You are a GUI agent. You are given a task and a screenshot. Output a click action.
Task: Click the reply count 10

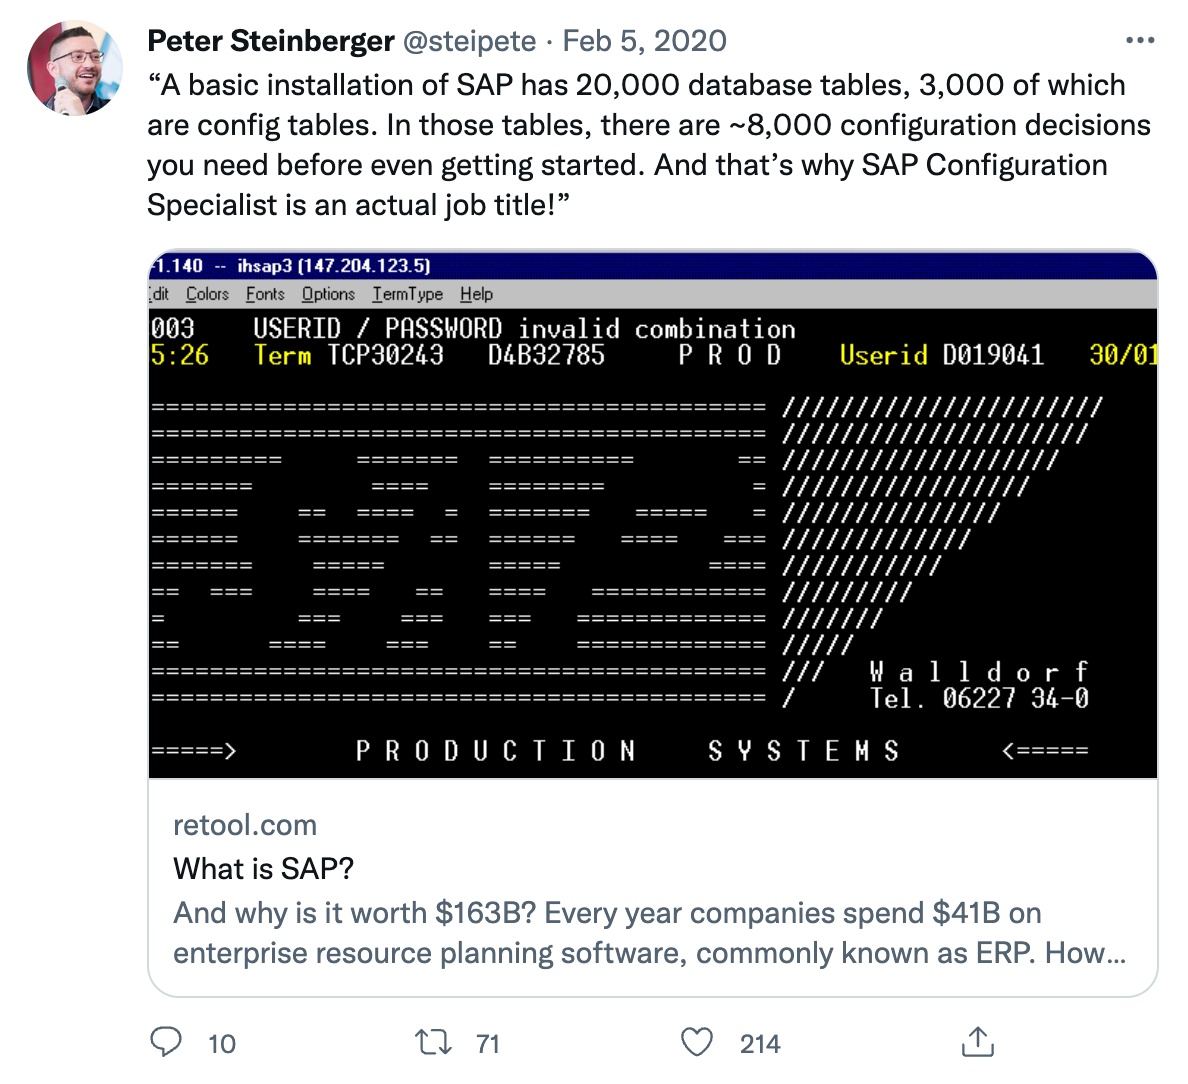(x=222, y=1044)
